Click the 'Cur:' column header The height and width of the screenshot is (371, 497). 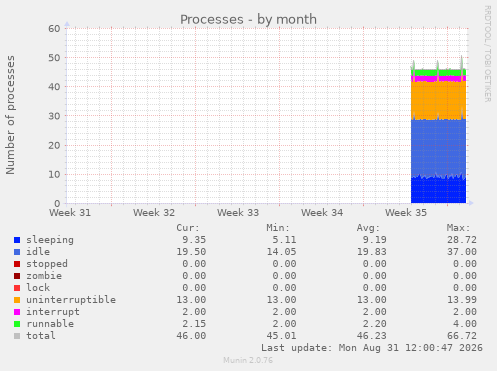(x=188, y=228)
